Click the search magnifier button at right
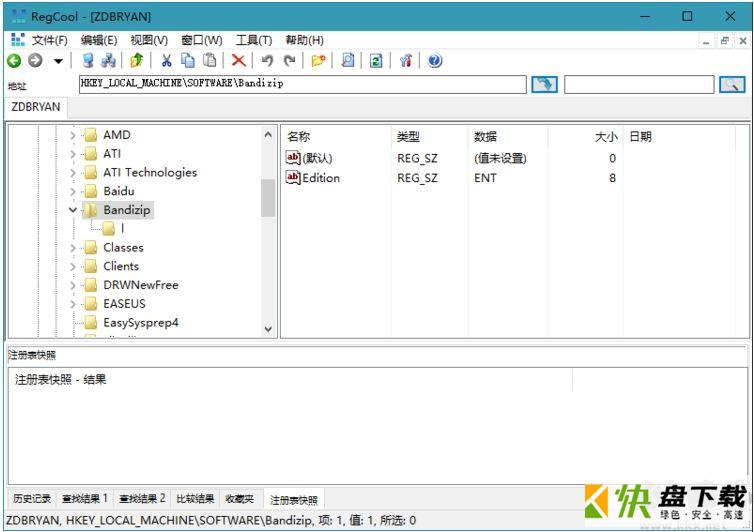Image resolution: width=754 pixels, height=532 pixels. point(732,85)
